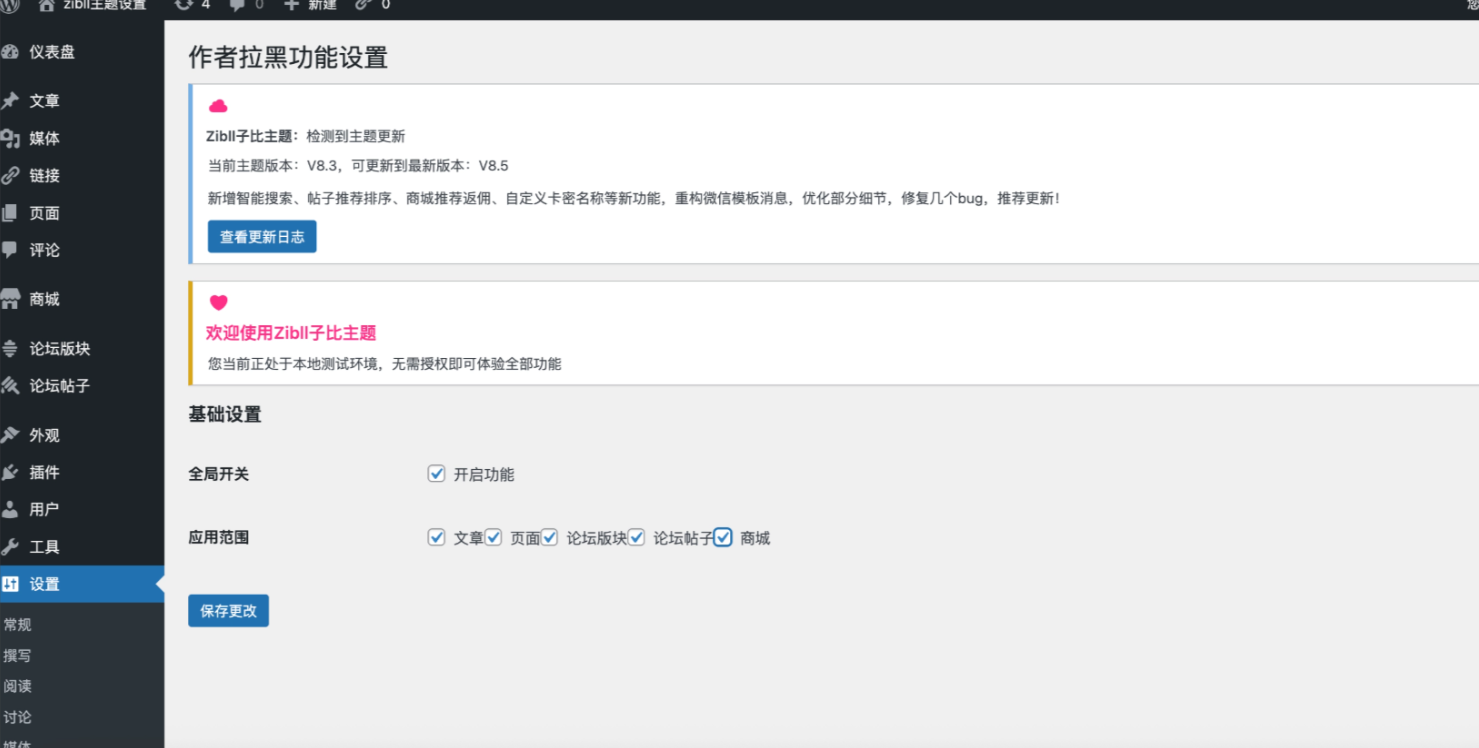Image resolution: width=1479 pixels, height=748 pixels.
Task: Open the 外观 appearance menu
Action: tap(44, 435)
